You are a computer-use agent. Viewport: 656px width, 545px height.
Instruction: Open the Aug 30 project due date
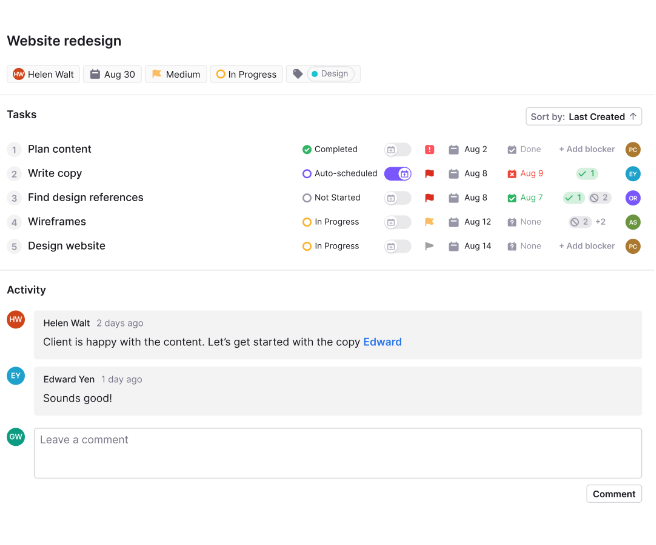[111, 74]
